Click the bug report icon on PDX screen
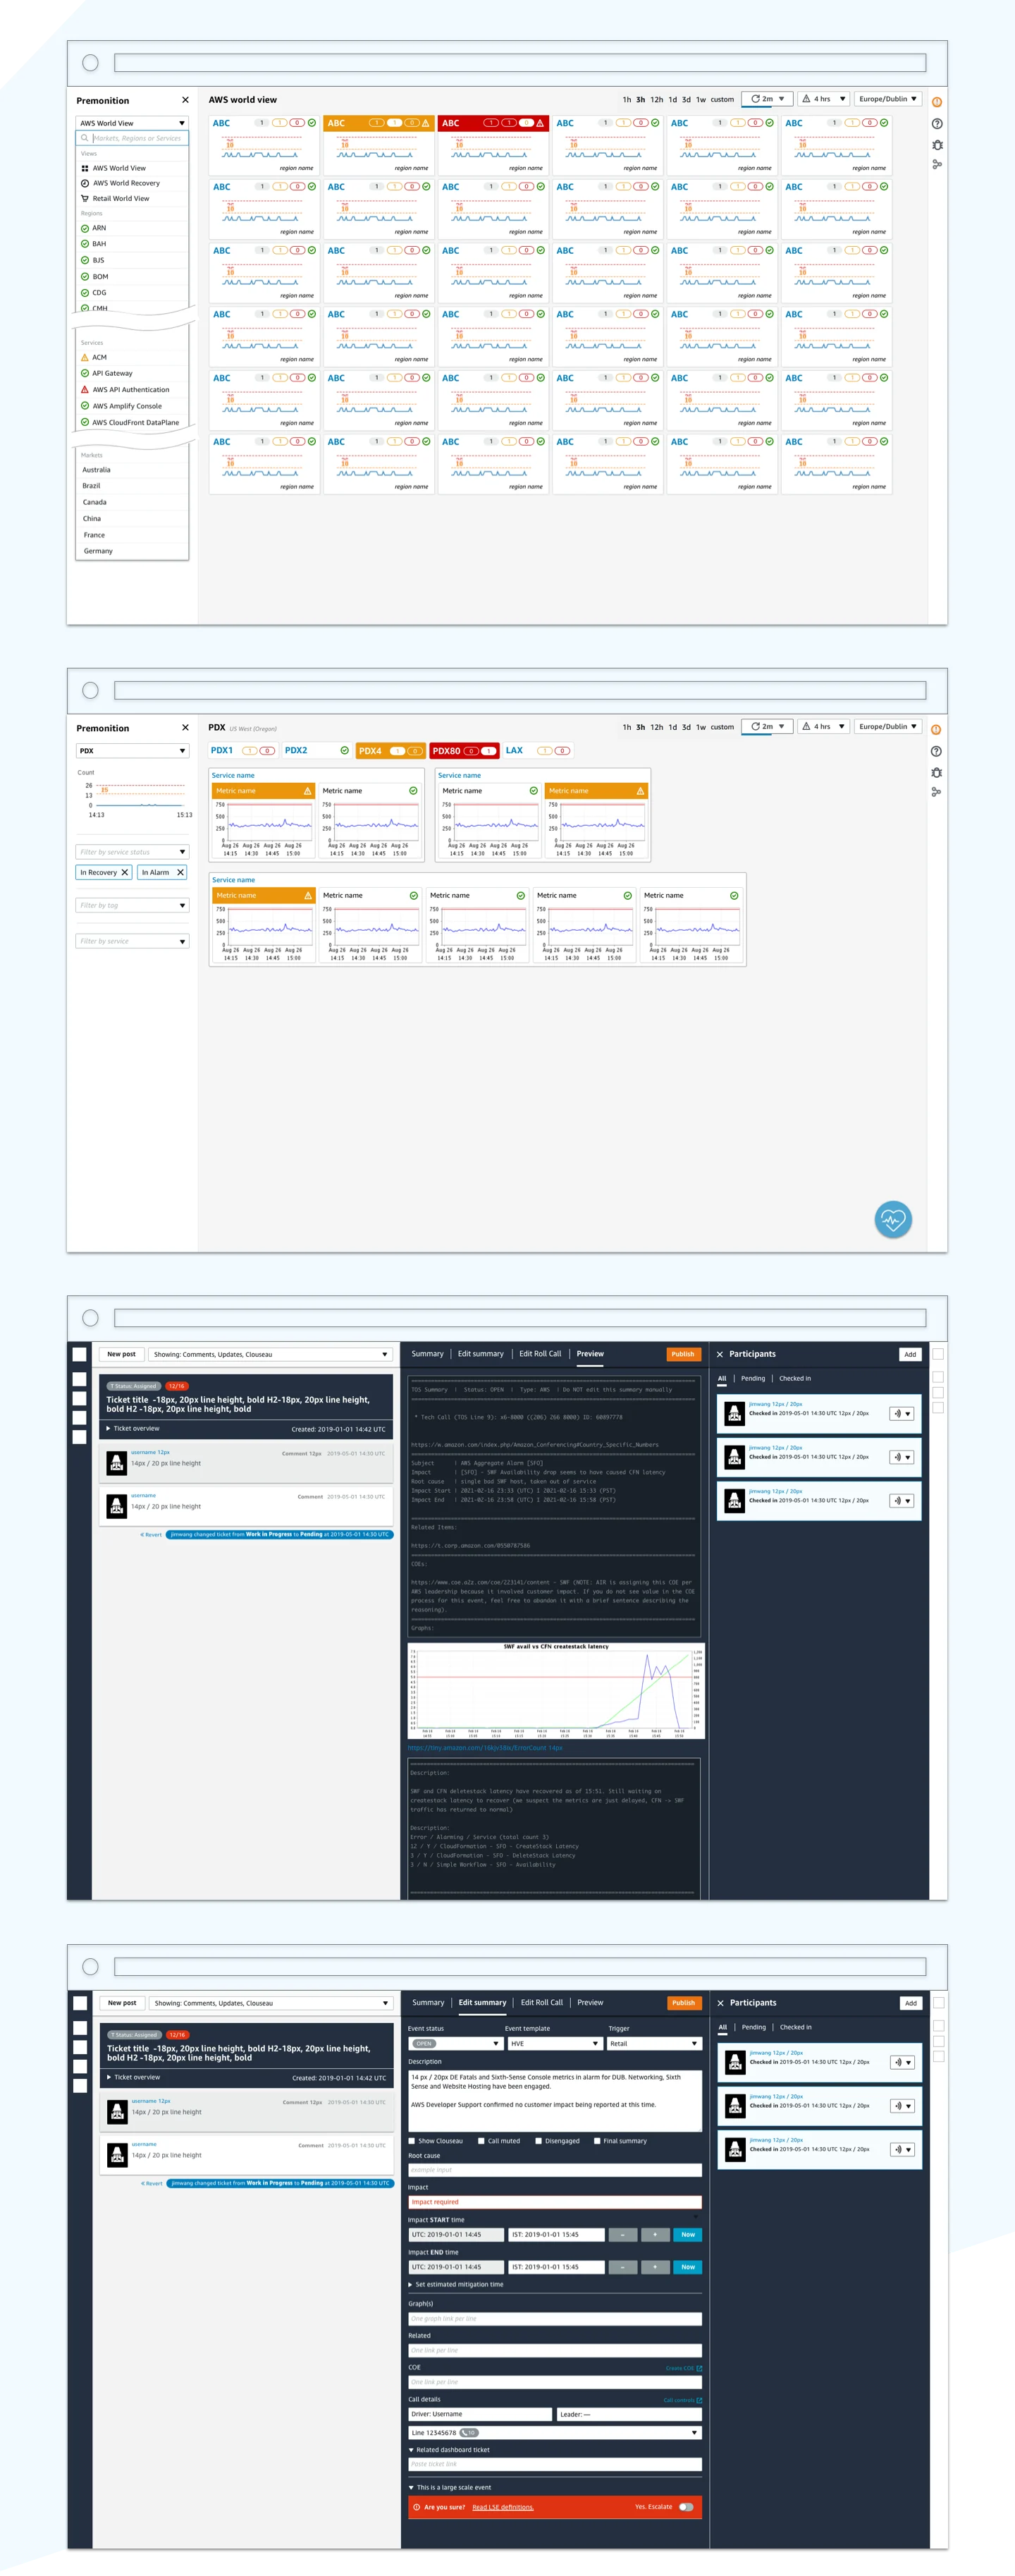The height and width of the screenshot is (2576, 1015). coord(937,773)
